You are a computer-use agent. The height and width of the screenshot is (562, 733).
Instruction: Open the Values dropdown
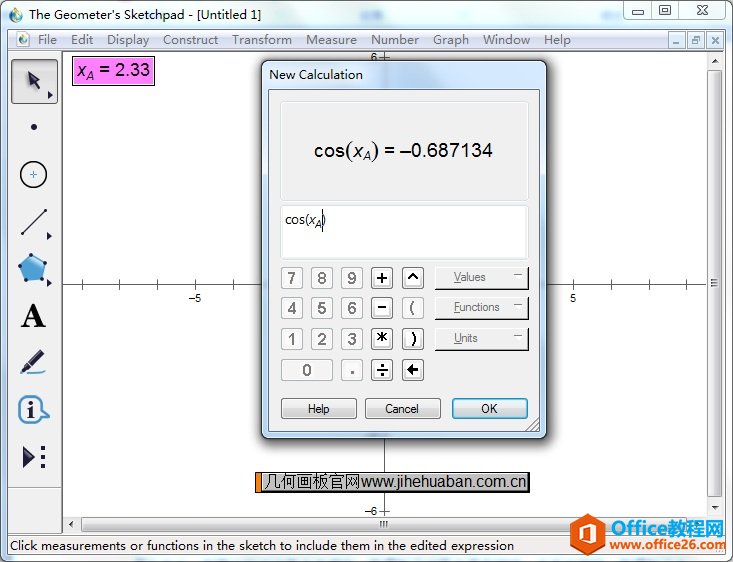pyautogui.click(x=481, y=278)
